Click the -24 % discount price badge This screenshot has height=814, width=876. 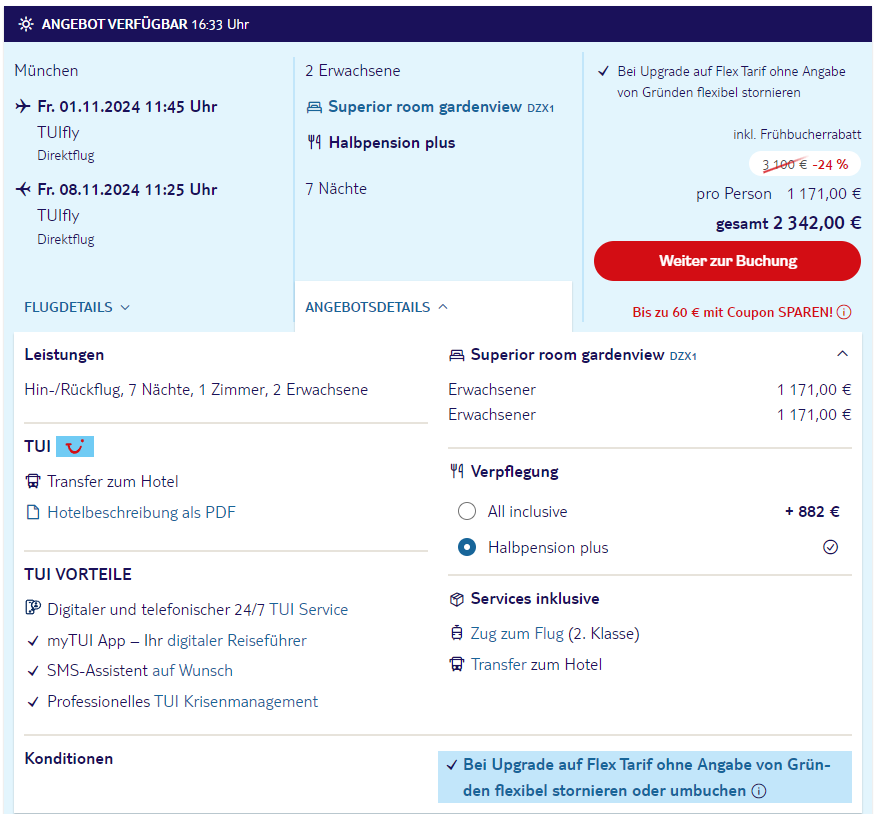pyautogui.click(x=804, y=164)
